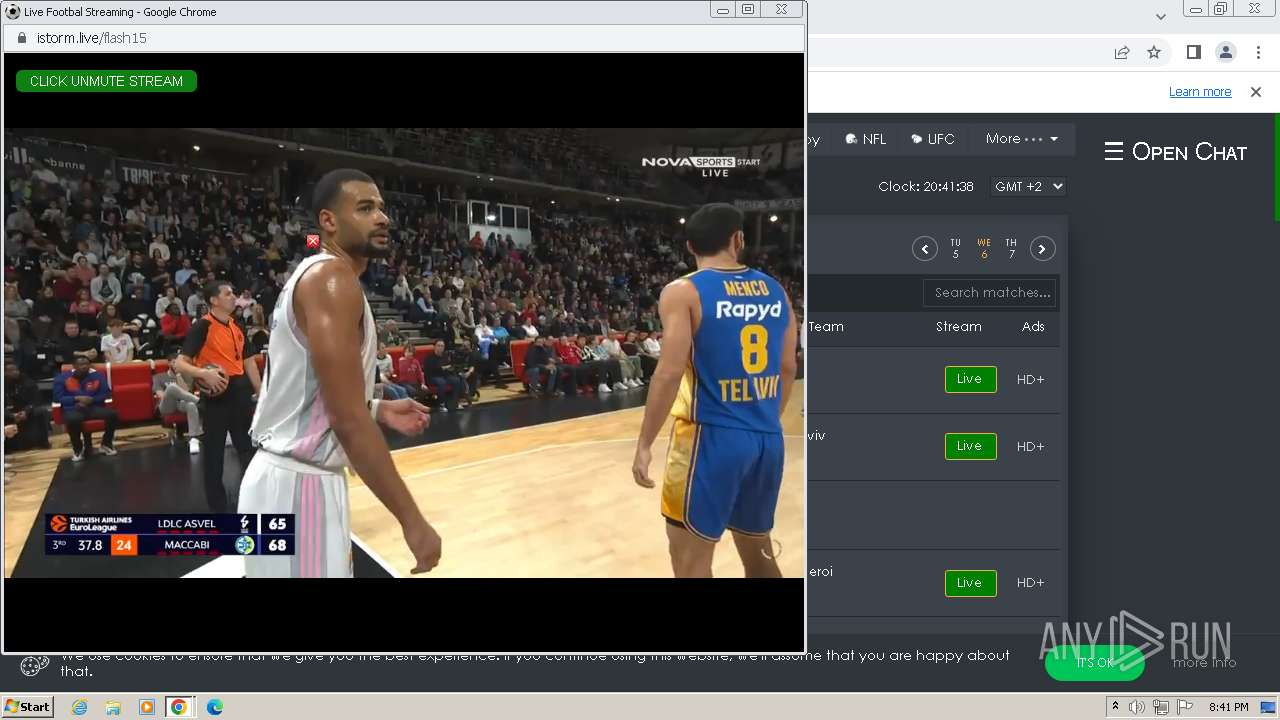Select Thursday 7 in the date picker
Image resolution: width=1280 pixels, height=720 pixels.
tap(1011, 249)
